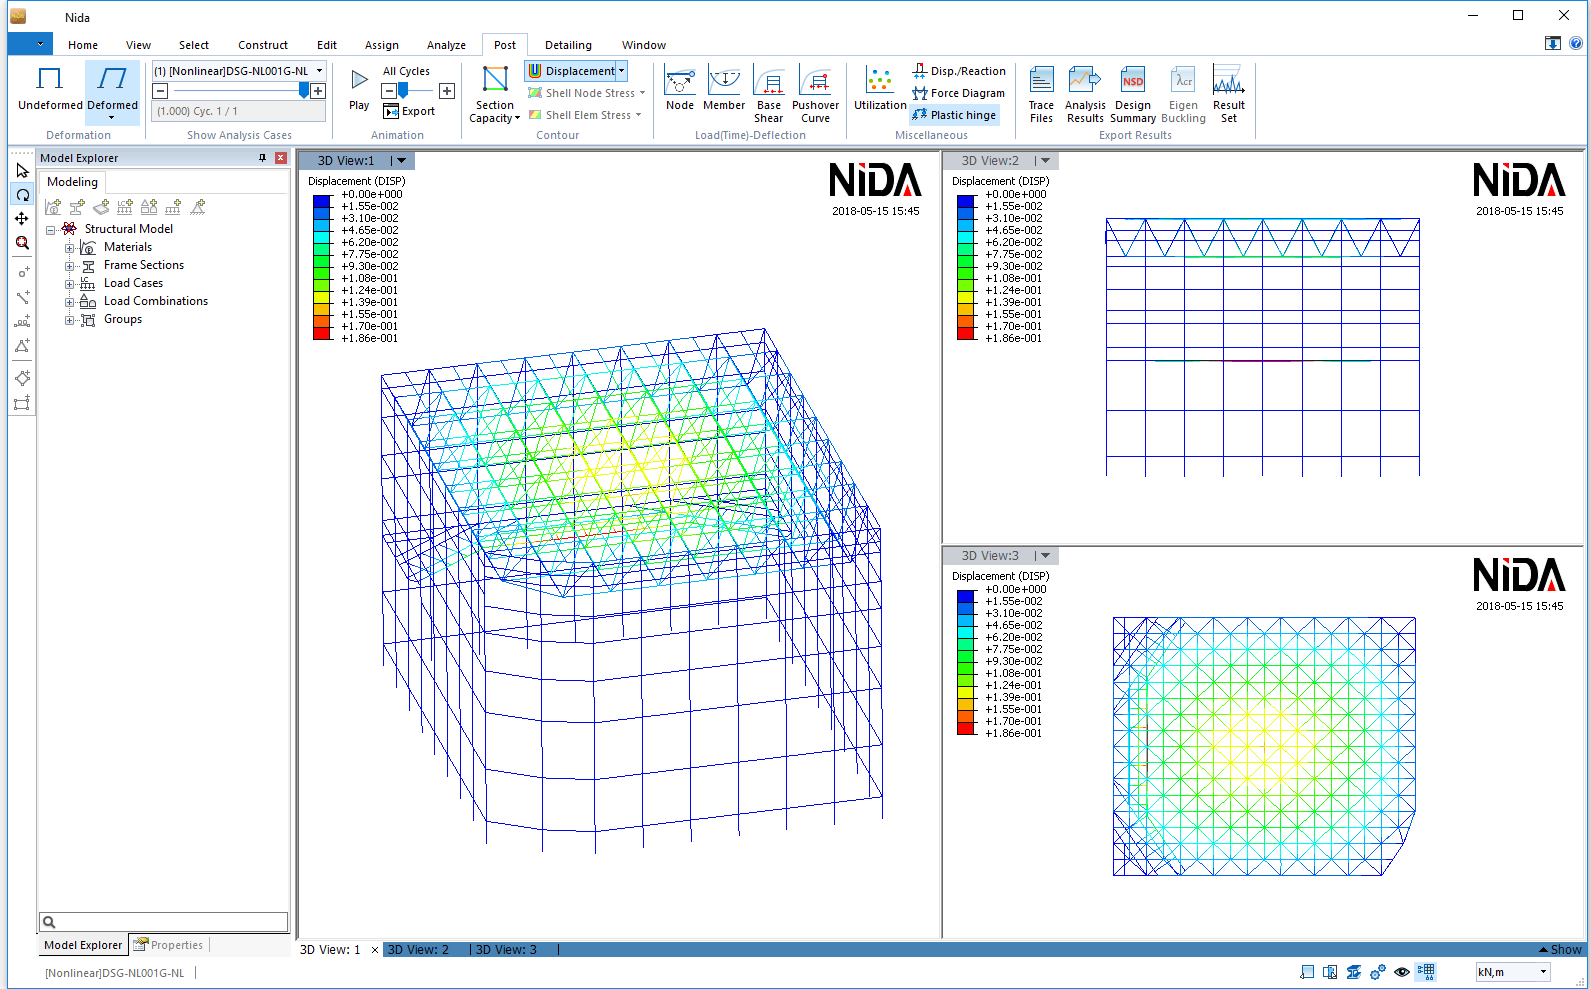This screenshot has height=989, width=1591.
Task: Show the Base Shear curve
Action: coord(769,96)
